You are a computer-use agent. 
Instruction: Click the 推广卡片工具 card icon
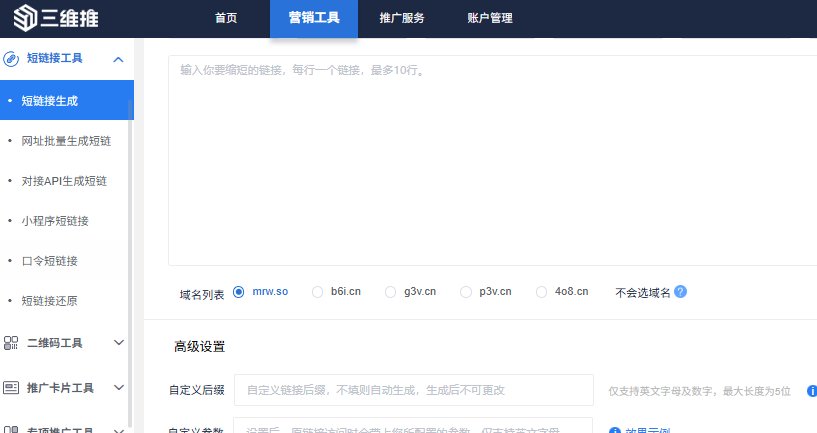pyautogui.click(x=12, y=388)
